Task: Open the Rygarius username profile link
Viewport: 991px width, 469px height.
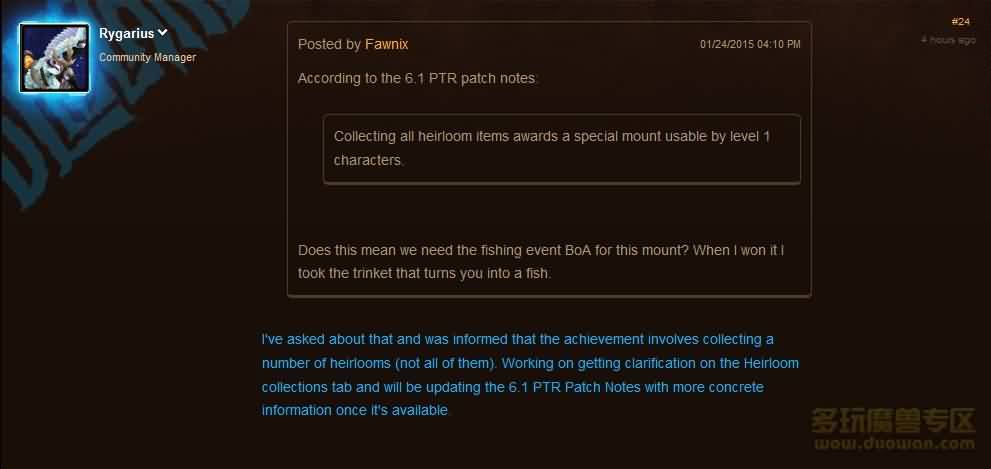Action: 126,34
